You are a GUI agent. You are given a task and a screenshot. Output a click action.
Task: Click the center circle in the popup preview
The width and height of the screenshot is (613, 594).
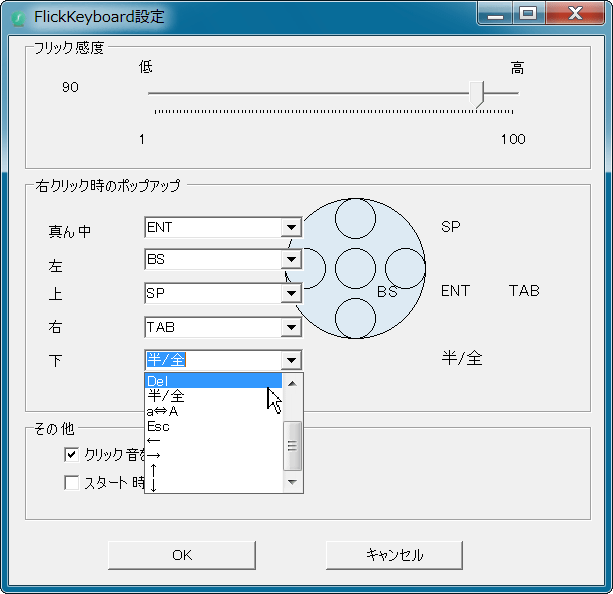[355, 268]
